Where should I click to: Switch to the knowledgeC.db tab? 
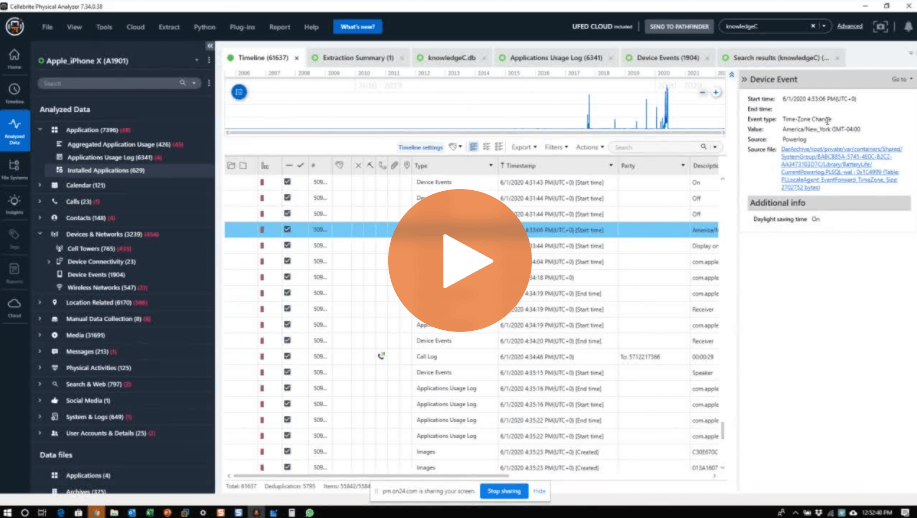coord(451,58)
